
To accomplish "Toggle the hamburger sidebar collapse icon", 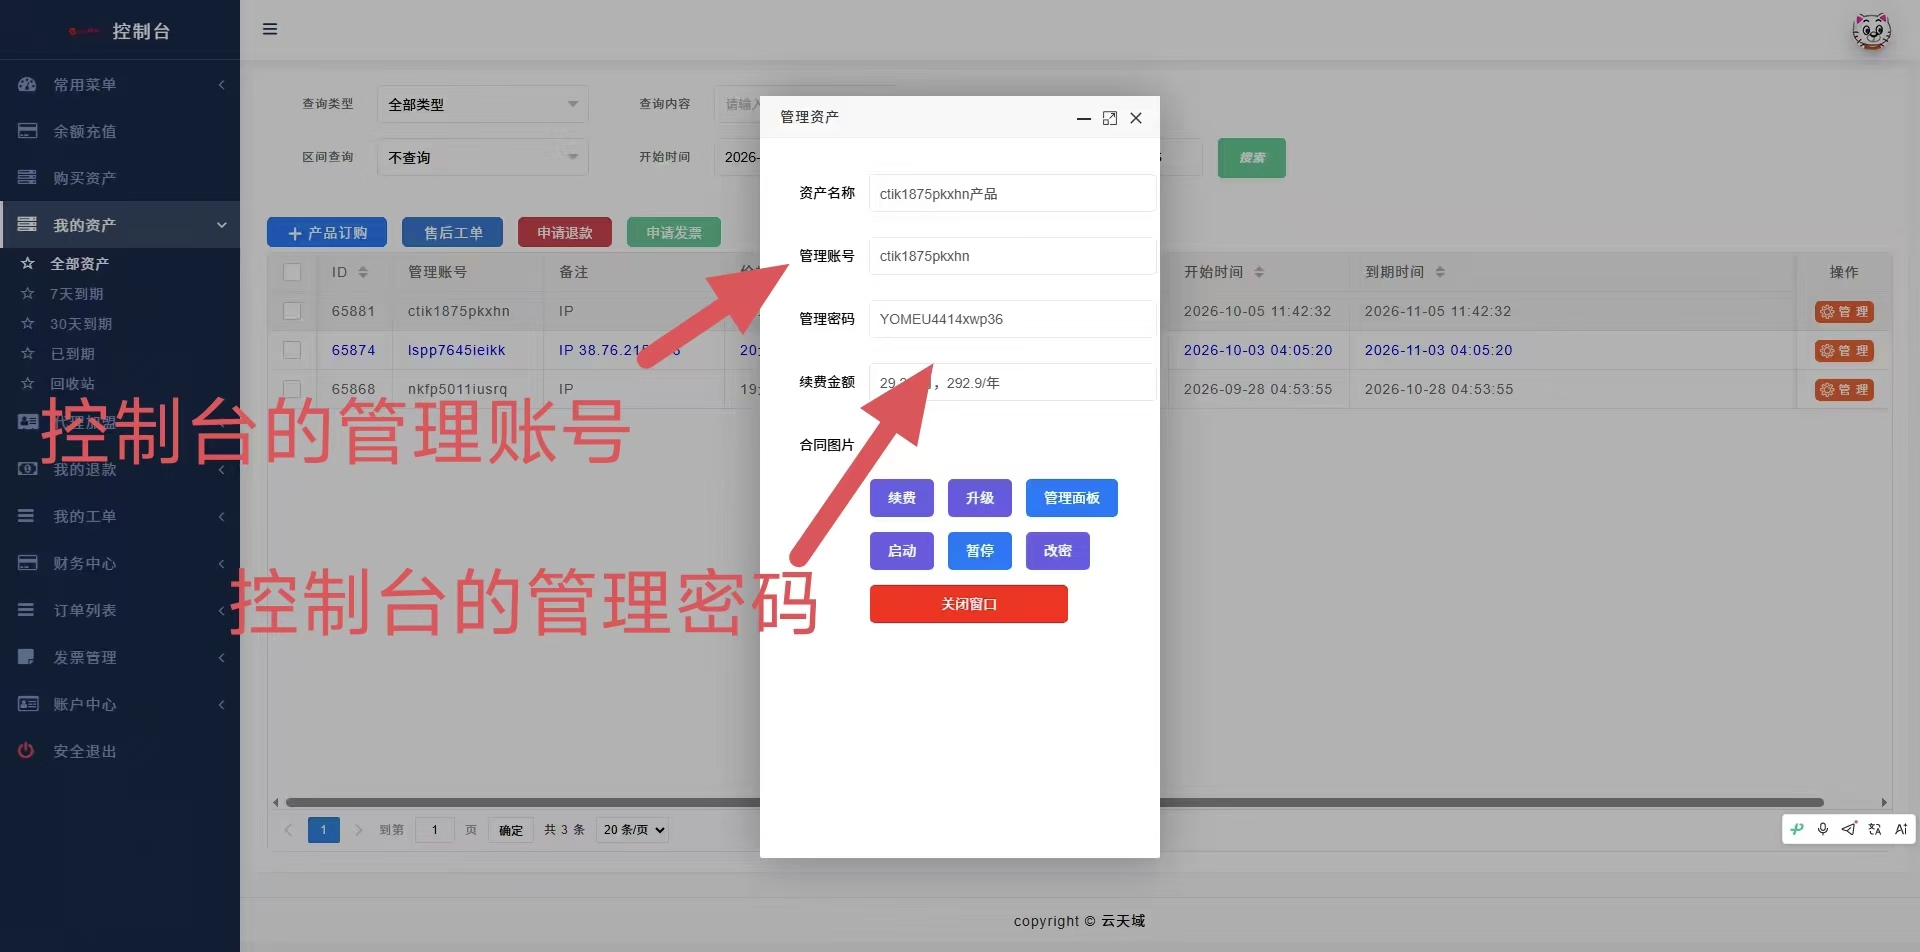I will (x=270, y=29).
